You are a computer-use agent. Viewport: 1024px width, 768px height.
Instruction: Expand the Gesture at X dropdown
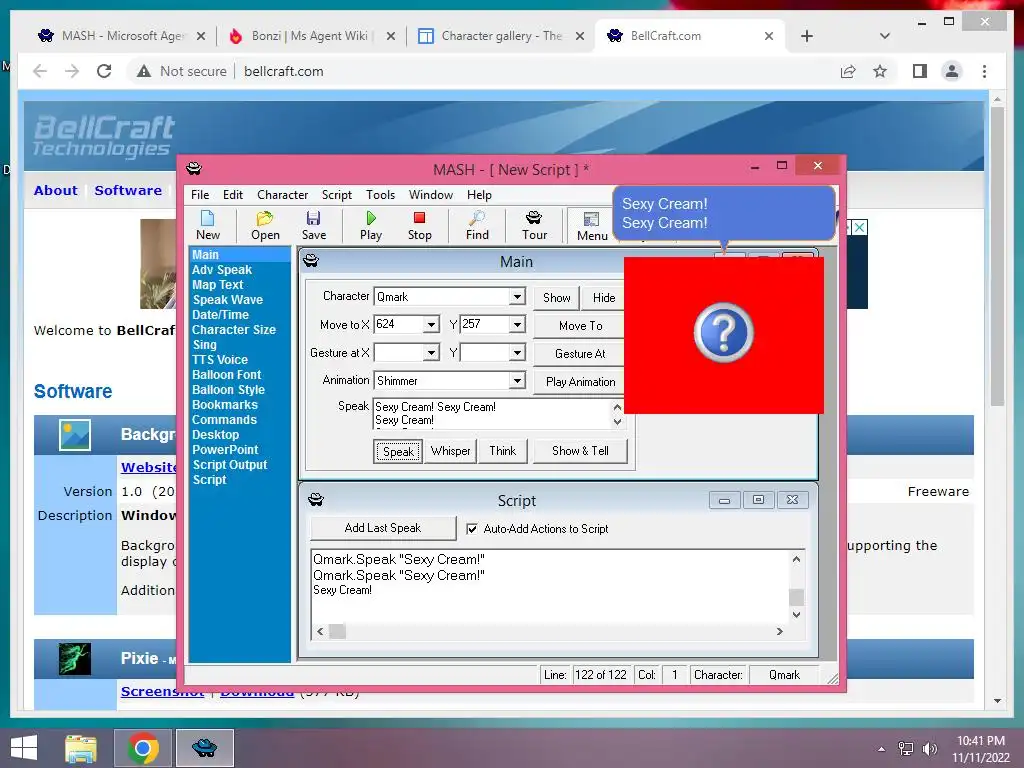click(x=431, y=353)
